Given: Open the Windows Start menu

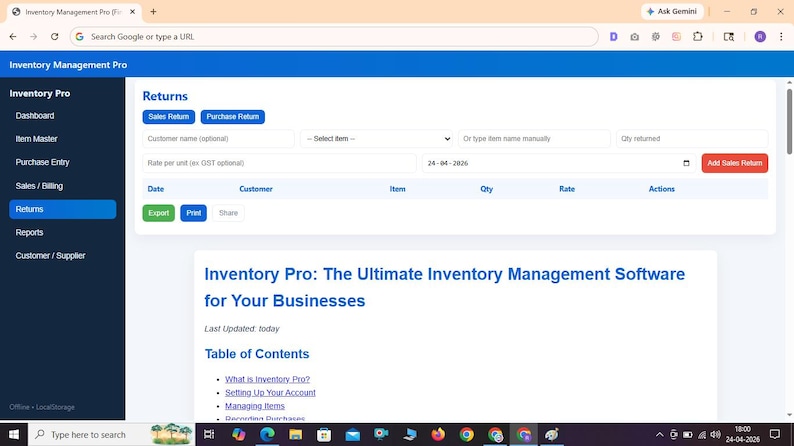Looking at the screenshot, I should [x=14, y=434].
